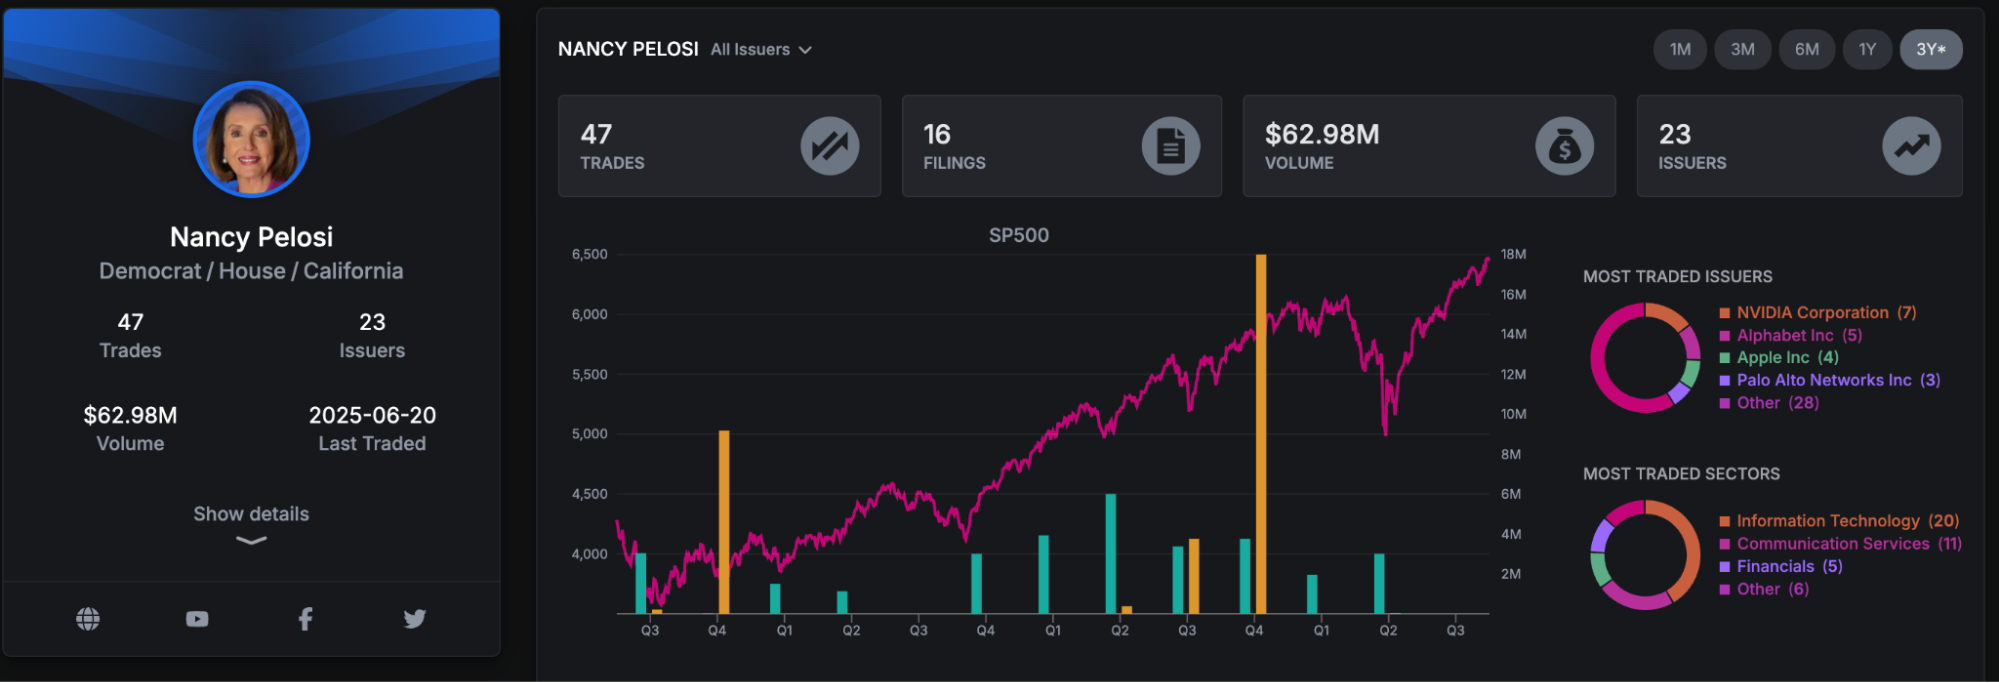Click the chevron below Show details
The width and height of the screenshot is (1999, 683).
tap(251, 541)
